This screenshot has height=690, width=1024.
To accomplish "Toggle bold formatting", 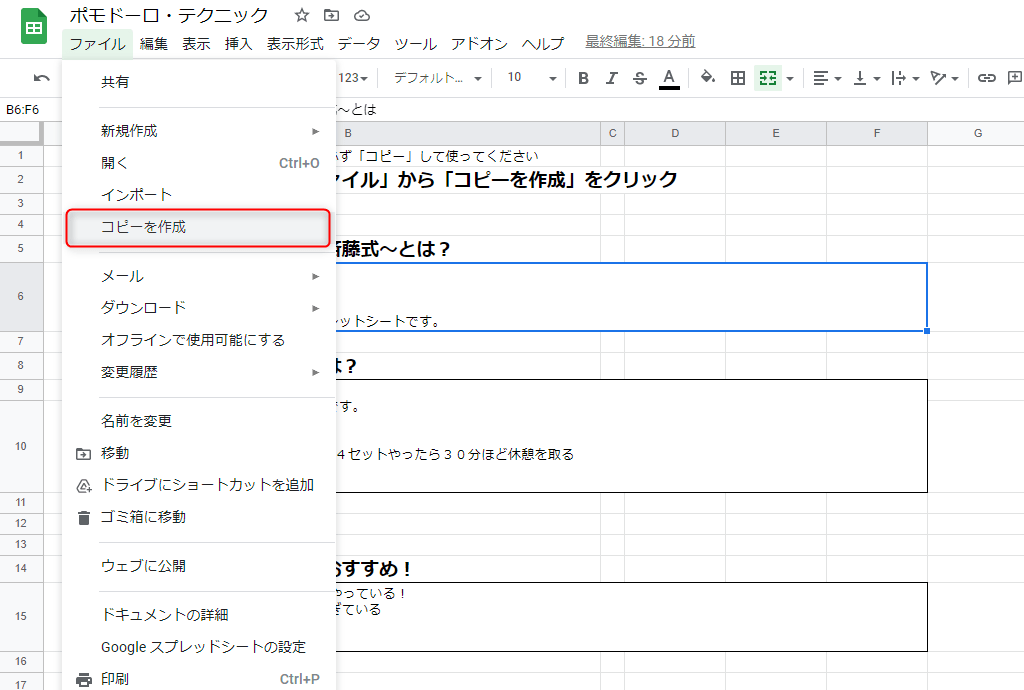I will 585,77.
